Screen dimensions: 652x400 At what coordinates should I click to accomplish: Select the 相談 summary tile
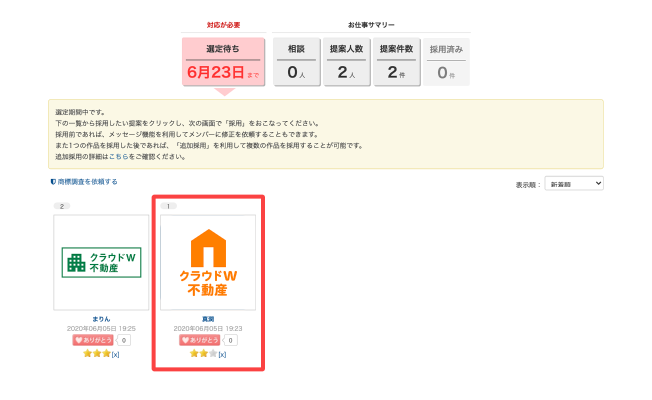pos(295,62)
